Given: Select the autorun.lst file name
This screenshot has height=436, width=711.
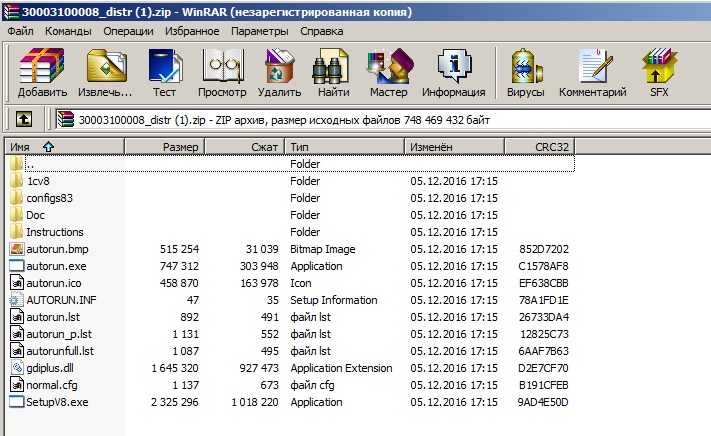Looking at the screenshot, I should pyautogui.click(x=53, y=317).
